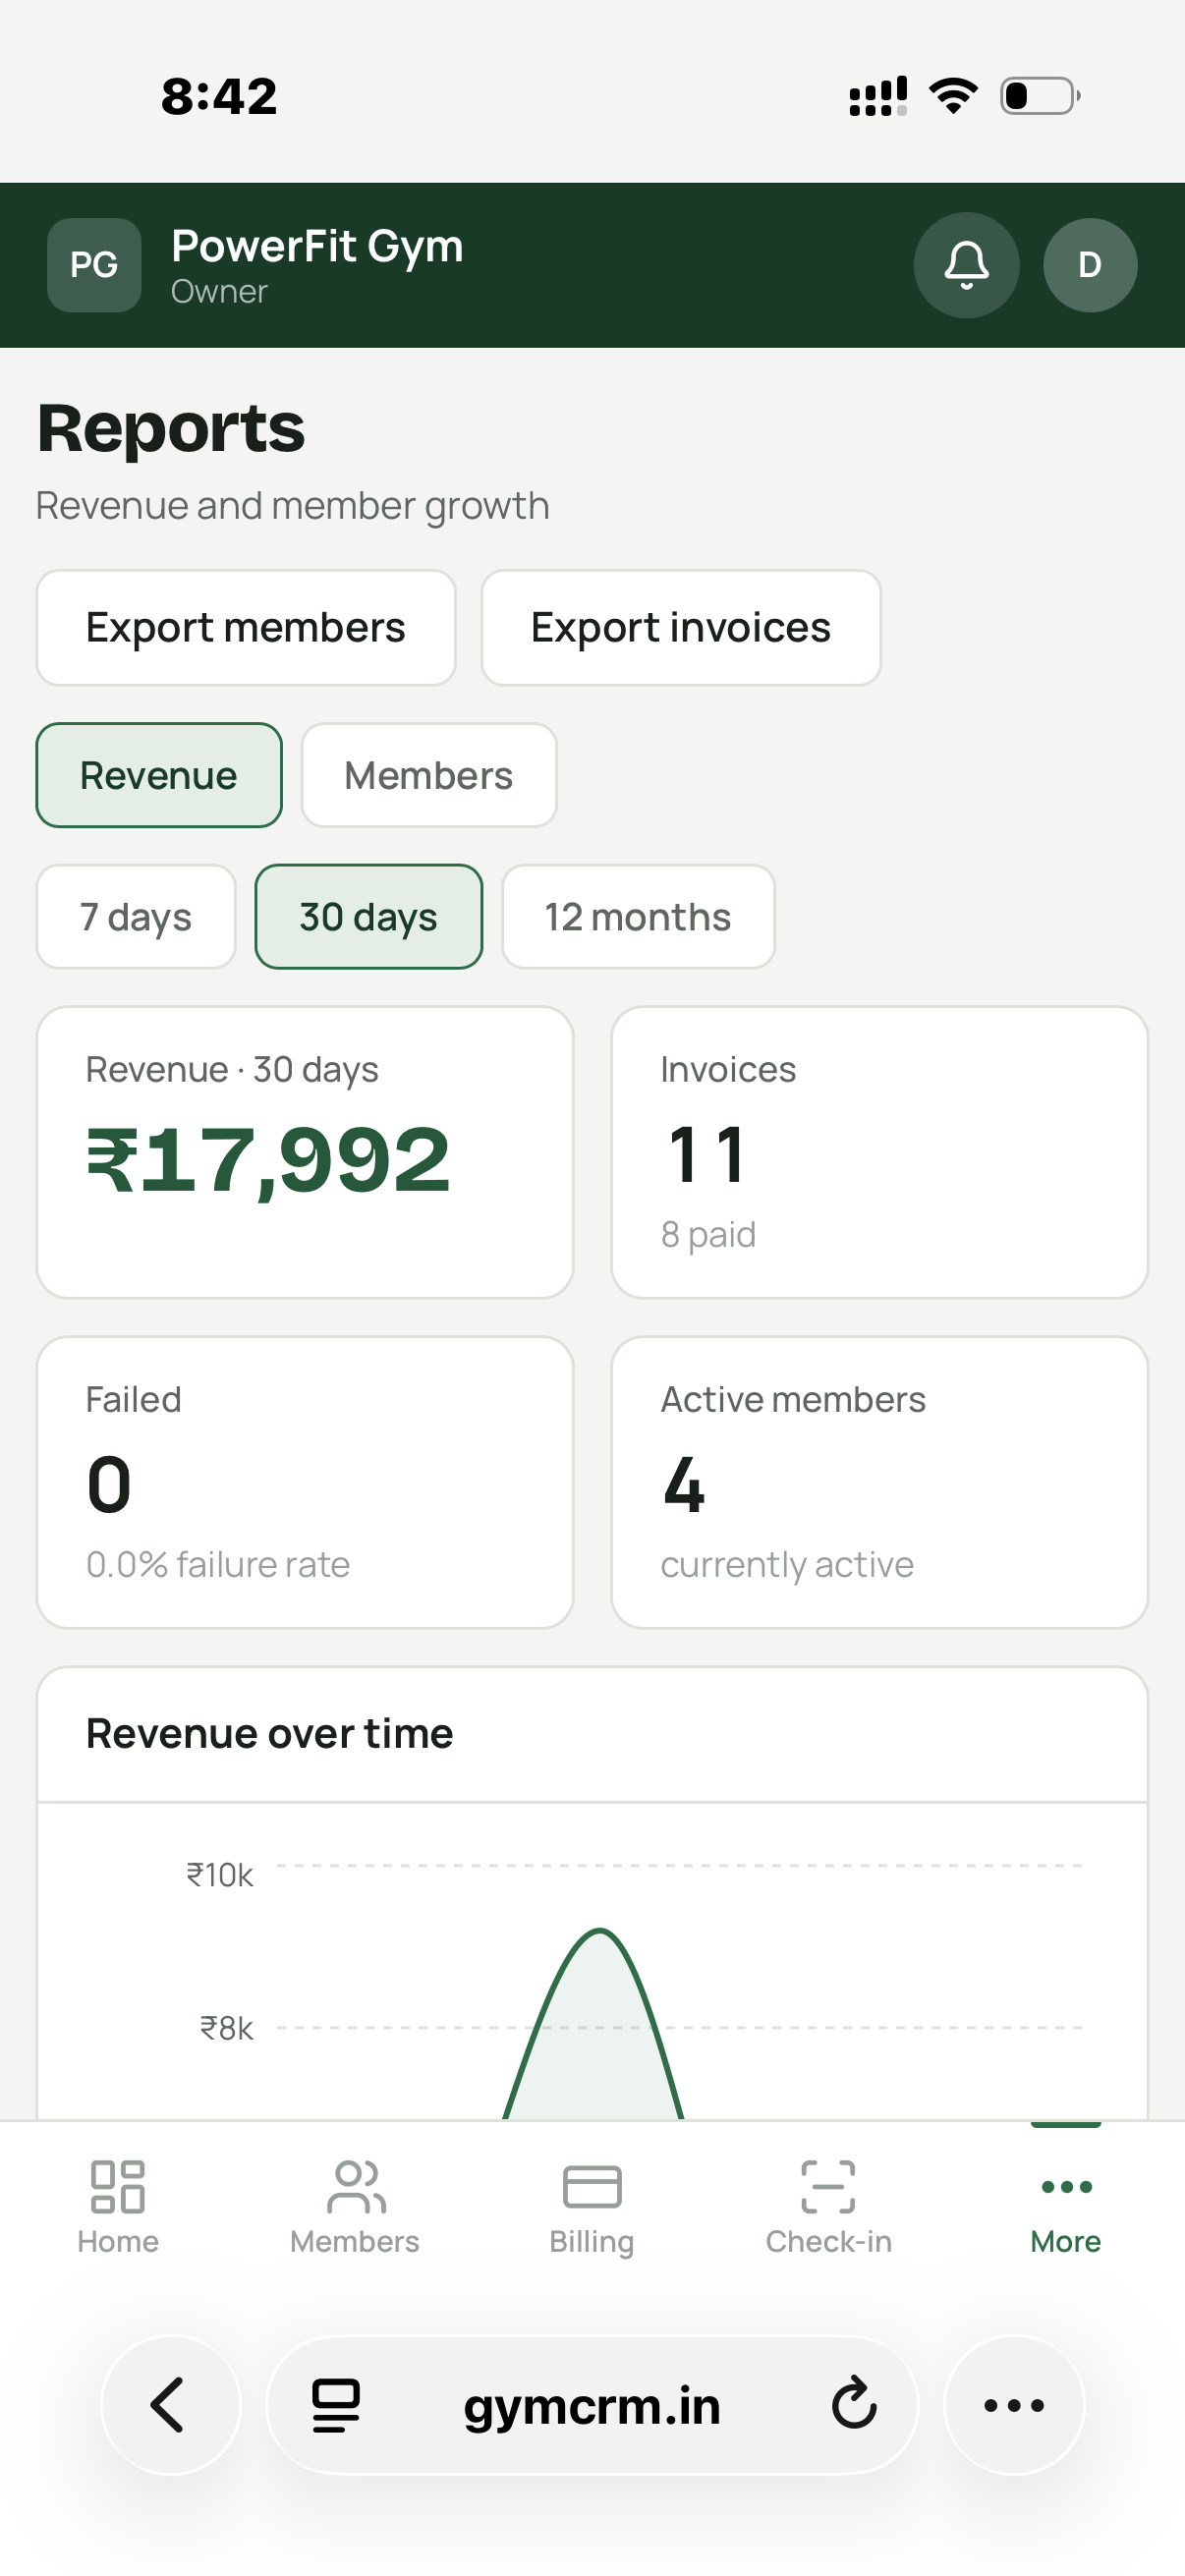
Task: Open Members in bottom navigation bar
Action: [x=355, y=2207]
